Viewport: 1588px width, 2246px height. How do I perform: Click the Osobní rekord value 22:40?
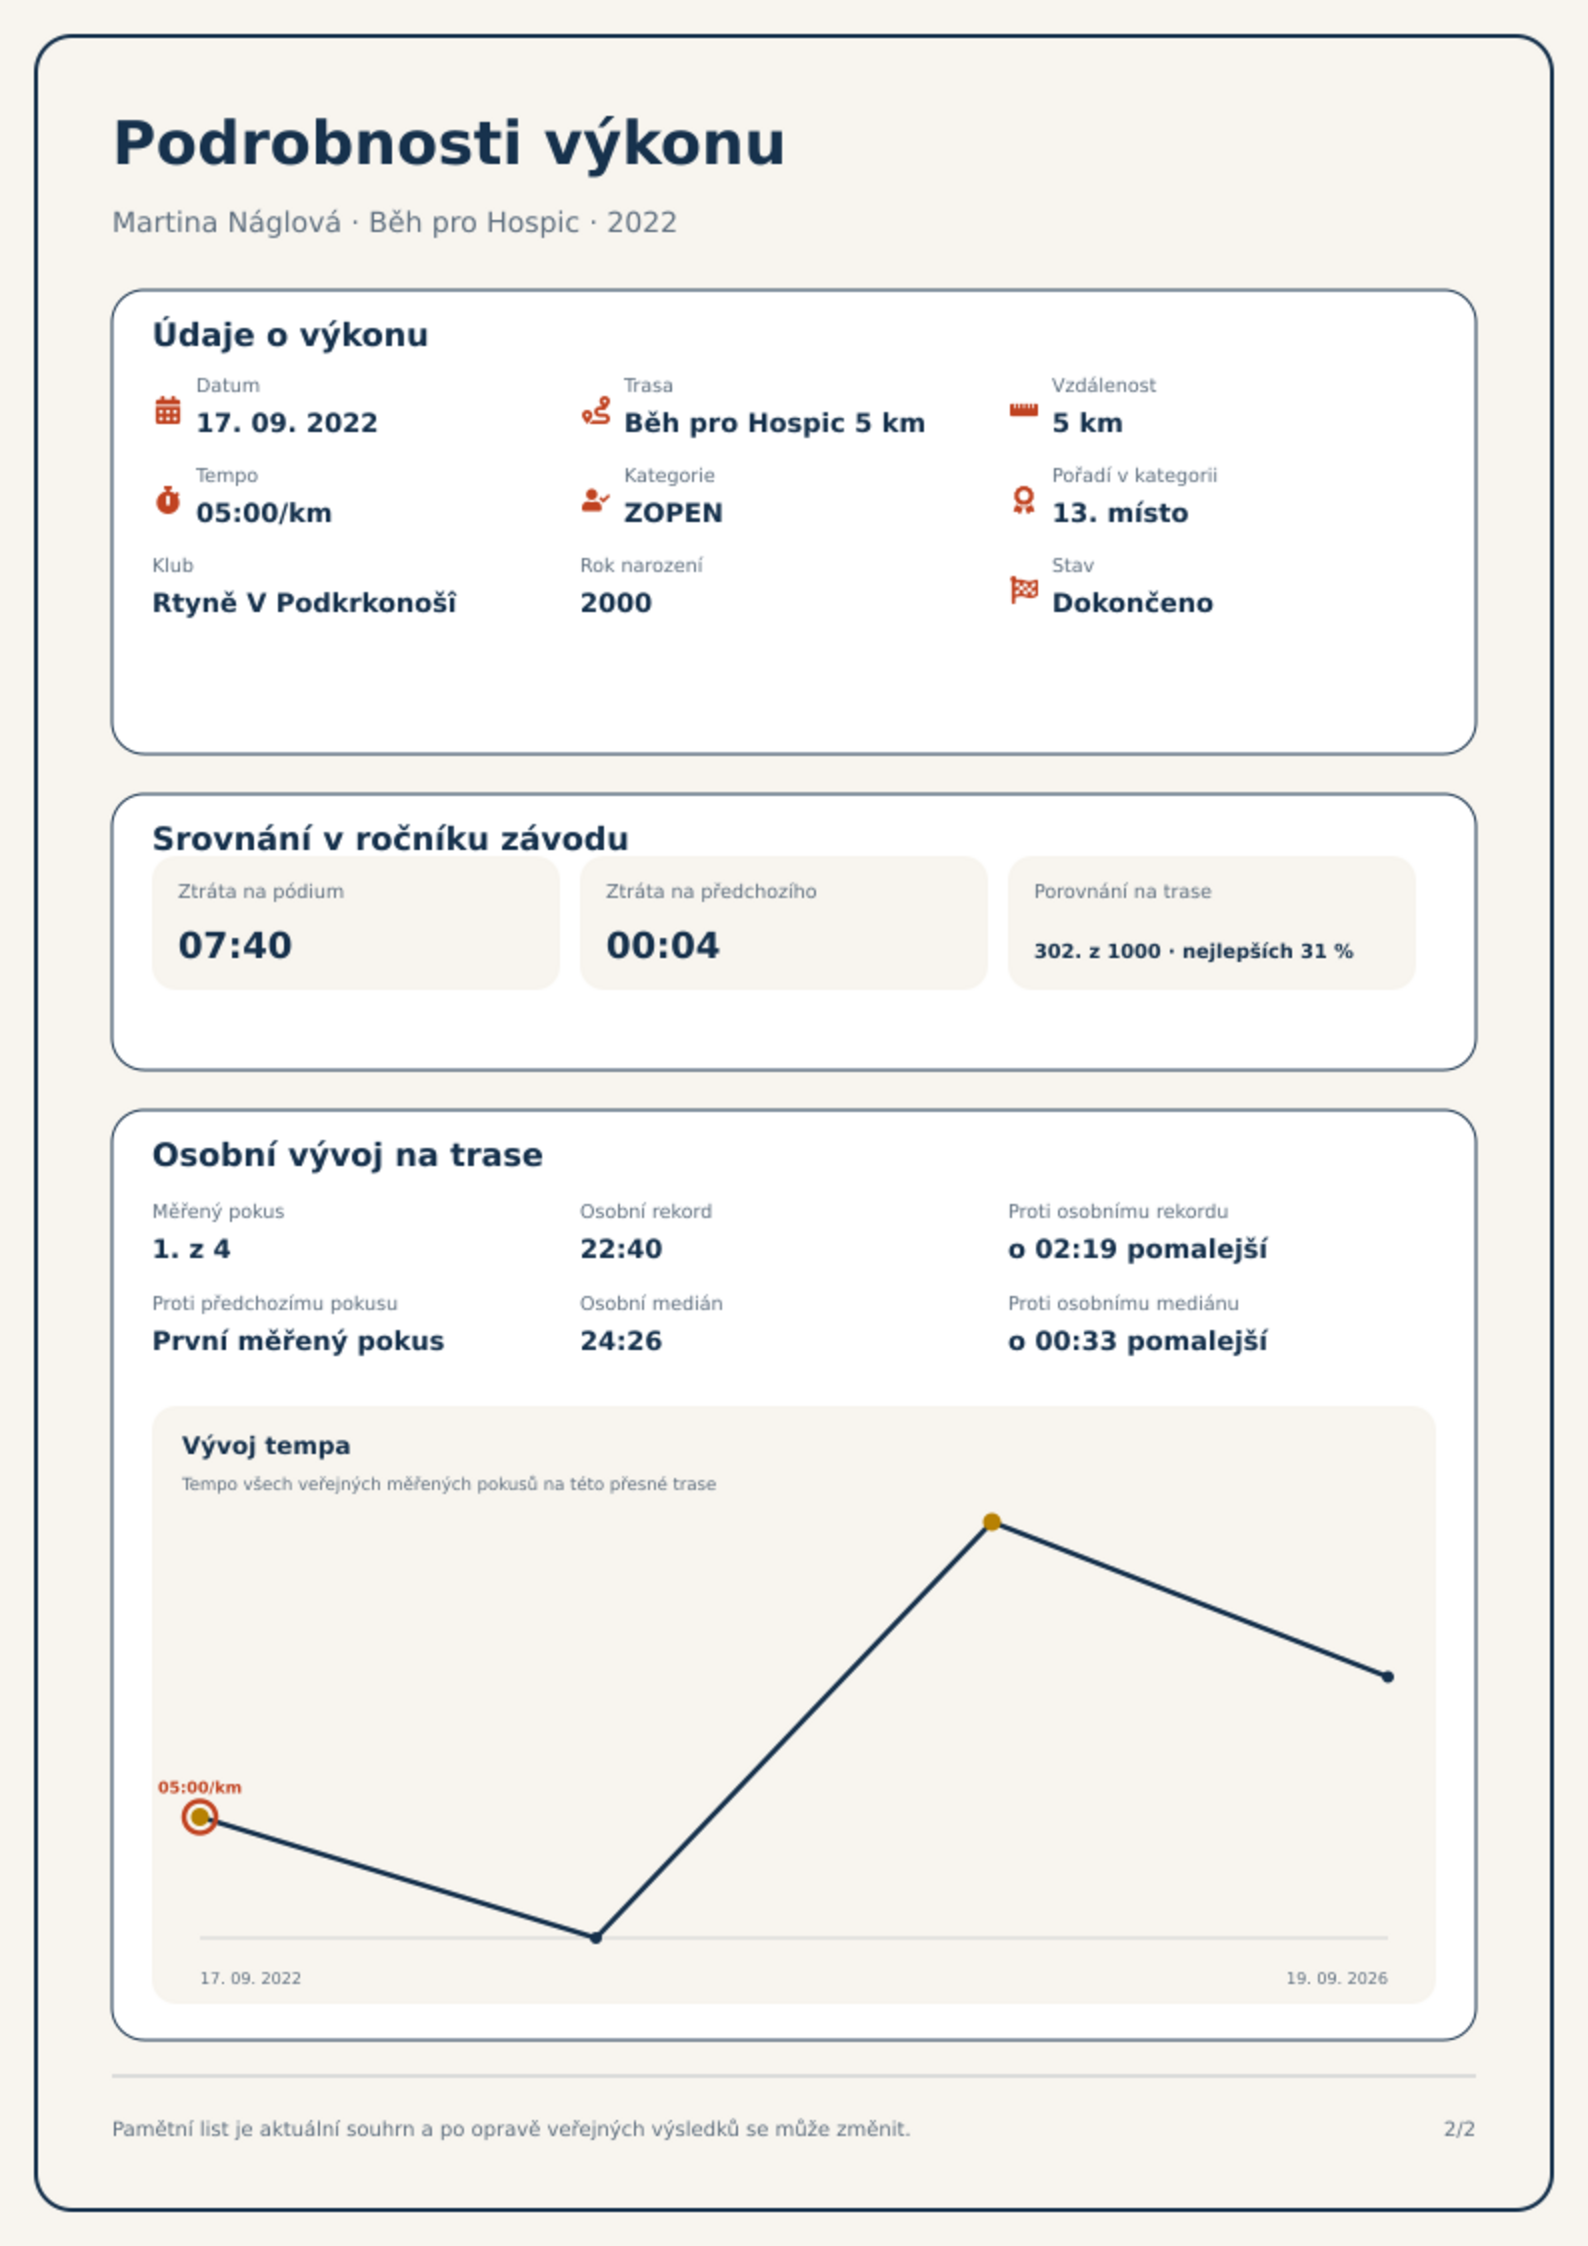(x=621, y=1249)
